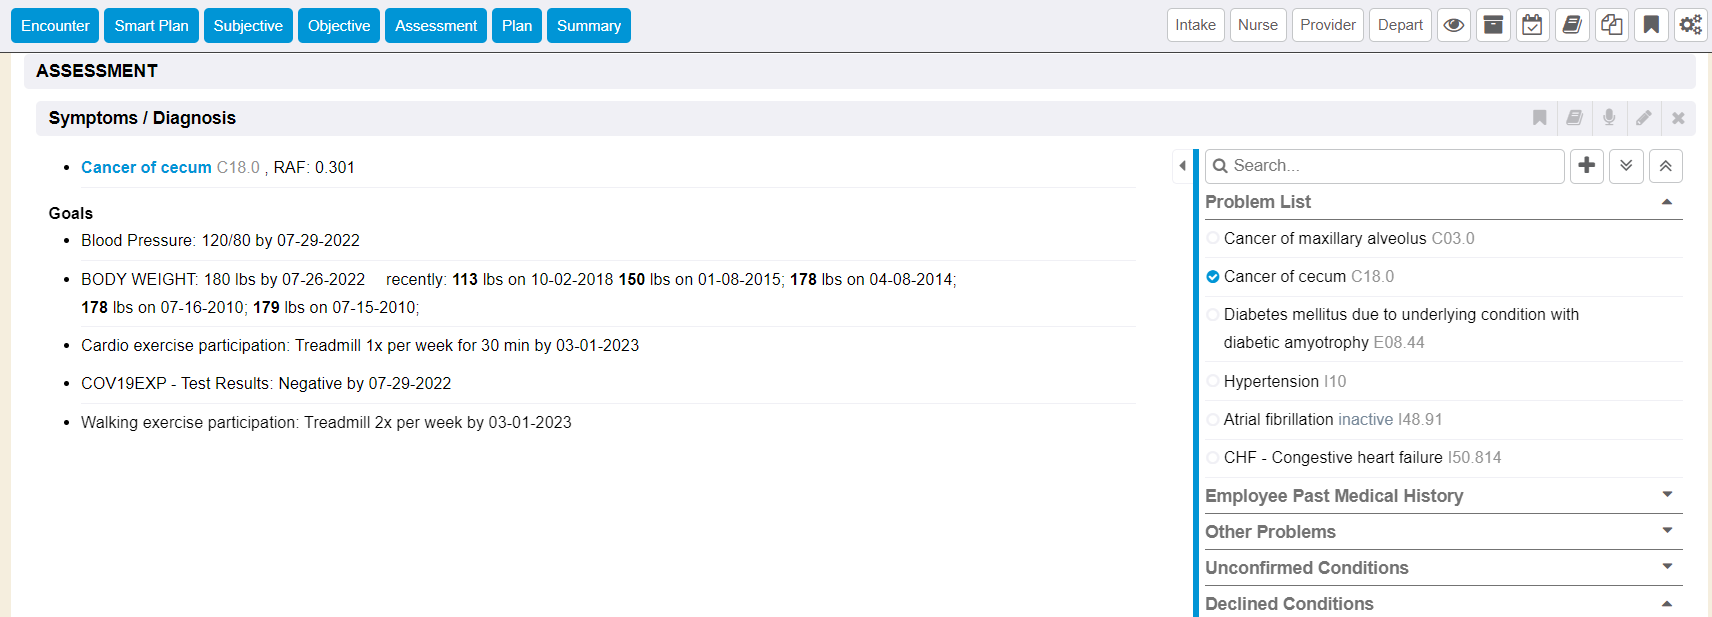1712x617 pixels.
Task: Click the archive box icon in top toolbar
Action: point(1493,25)
